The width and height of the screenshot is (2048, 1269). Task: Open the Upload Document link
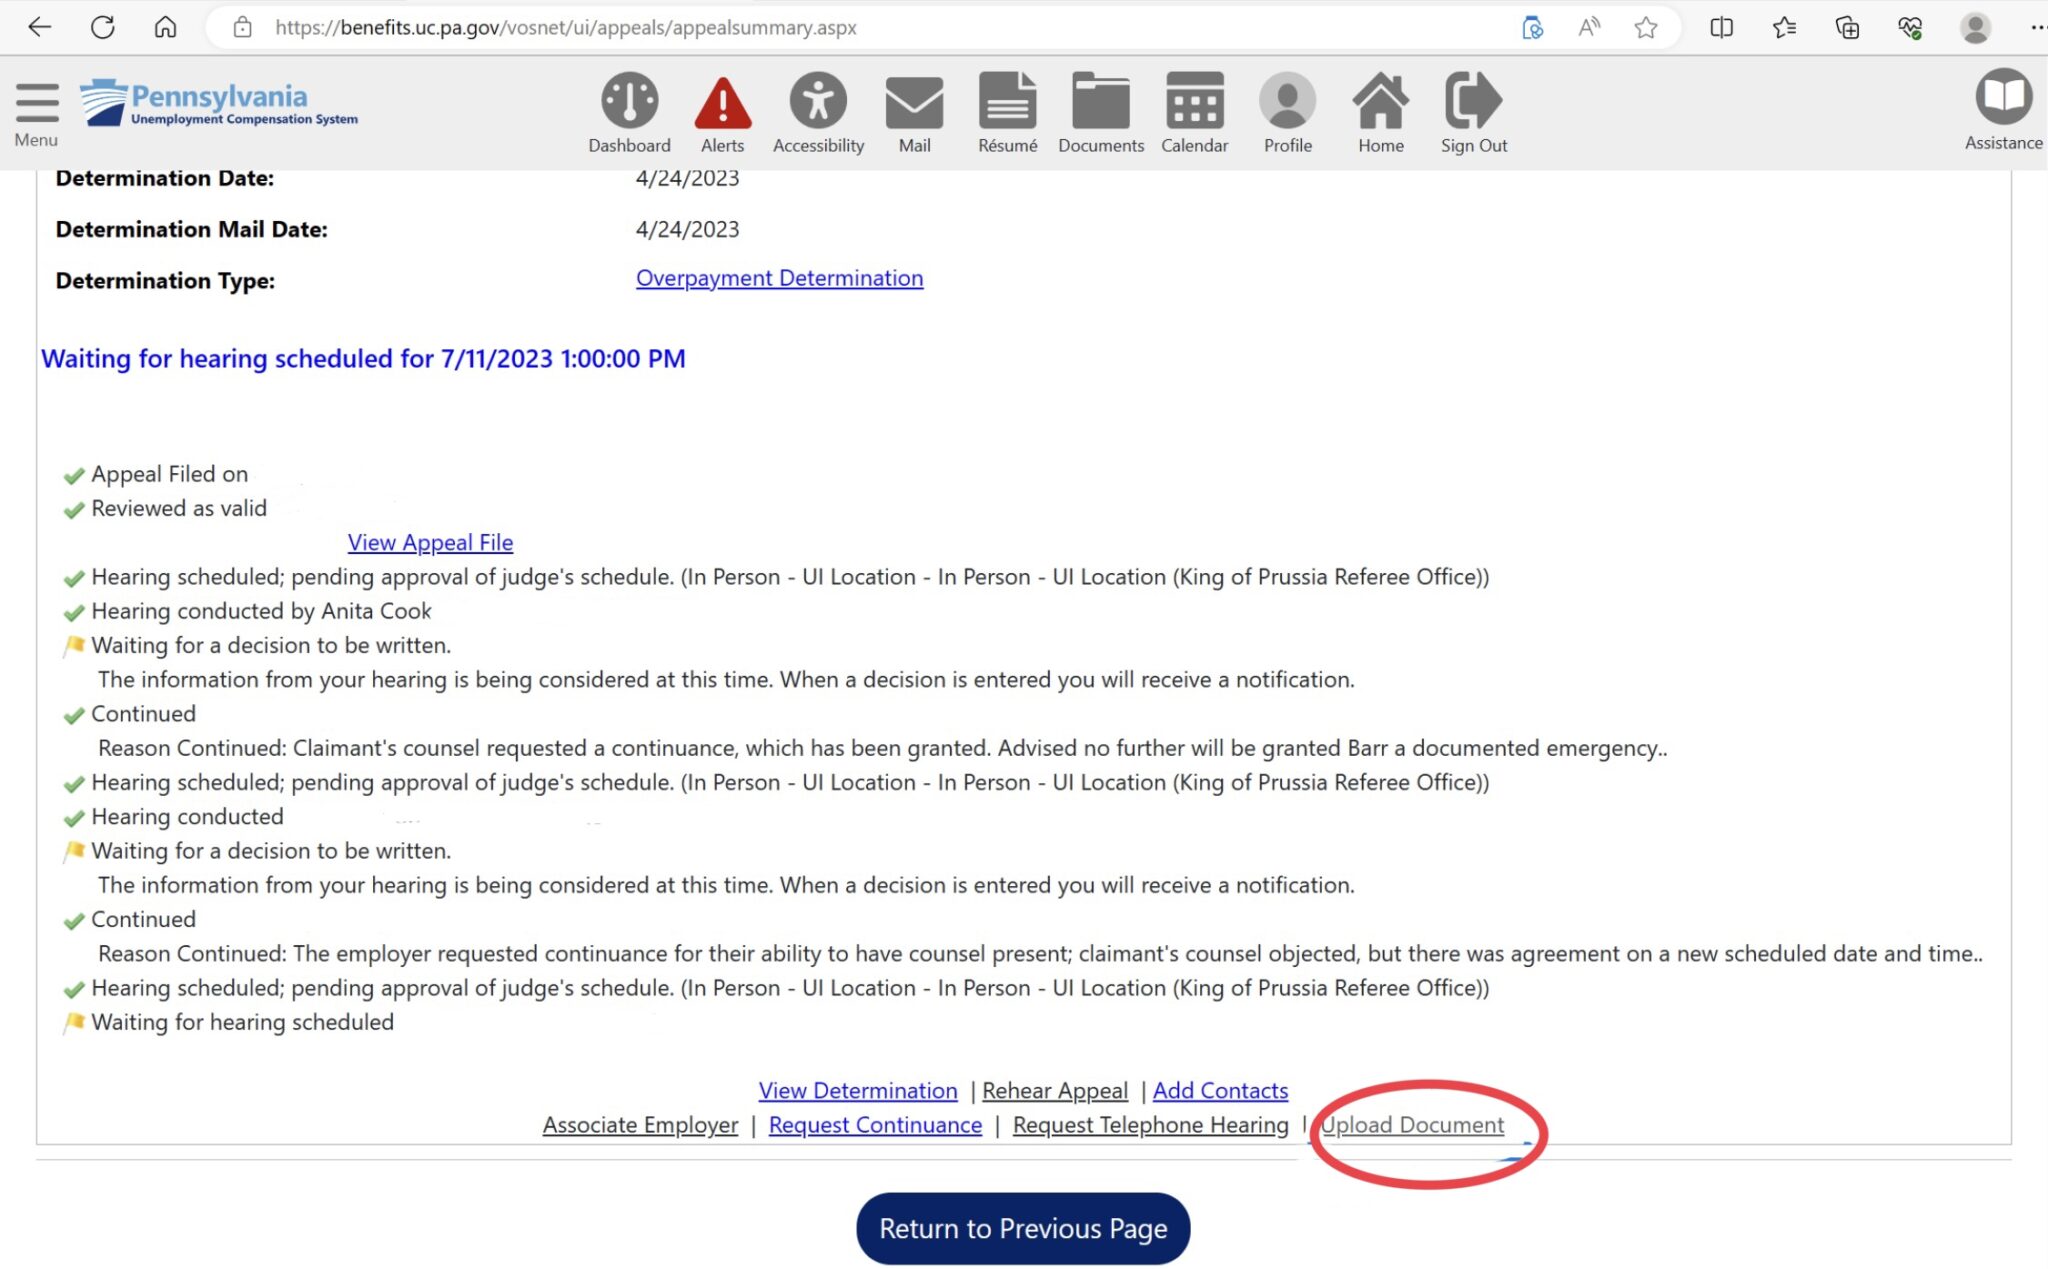point(1413,1124)
